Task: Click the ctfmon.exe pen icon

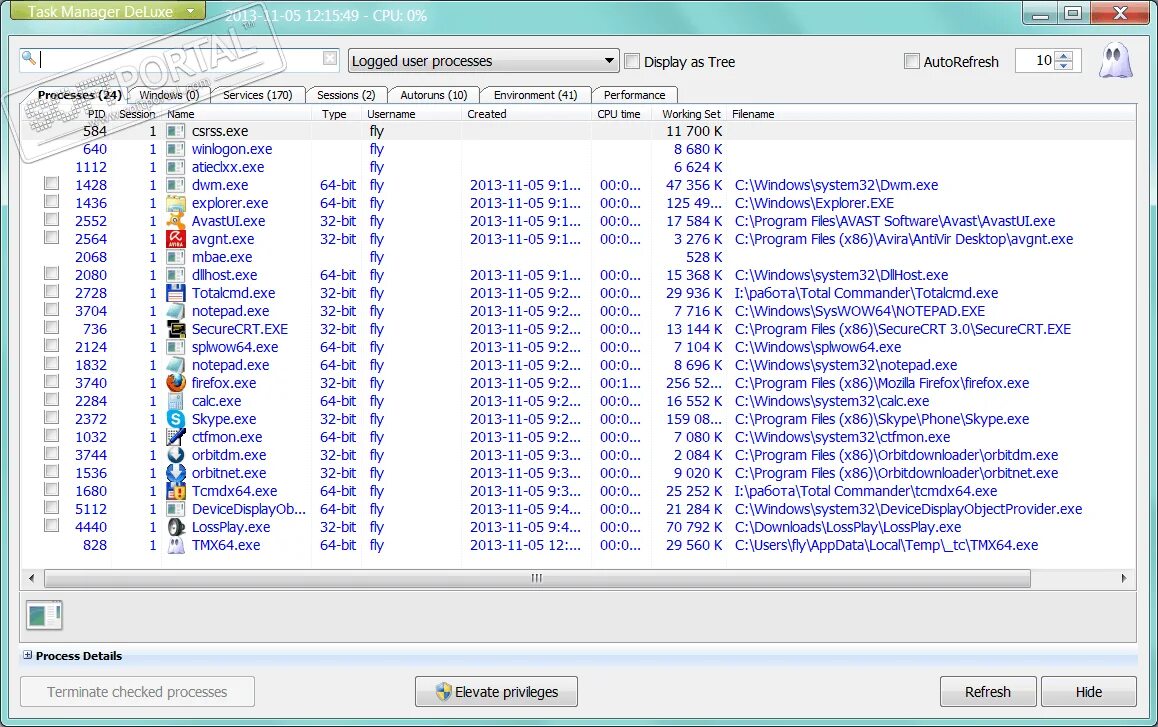Action: [x=176, y=437]
